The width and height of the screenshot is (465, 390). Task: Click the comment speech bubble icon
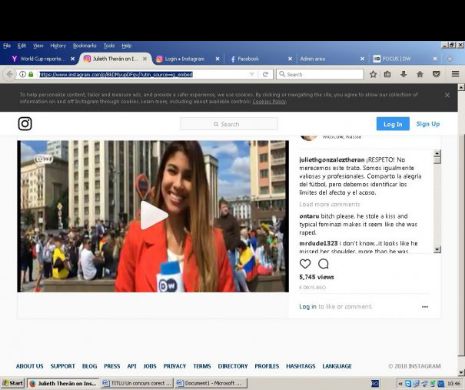click(323, 264)
